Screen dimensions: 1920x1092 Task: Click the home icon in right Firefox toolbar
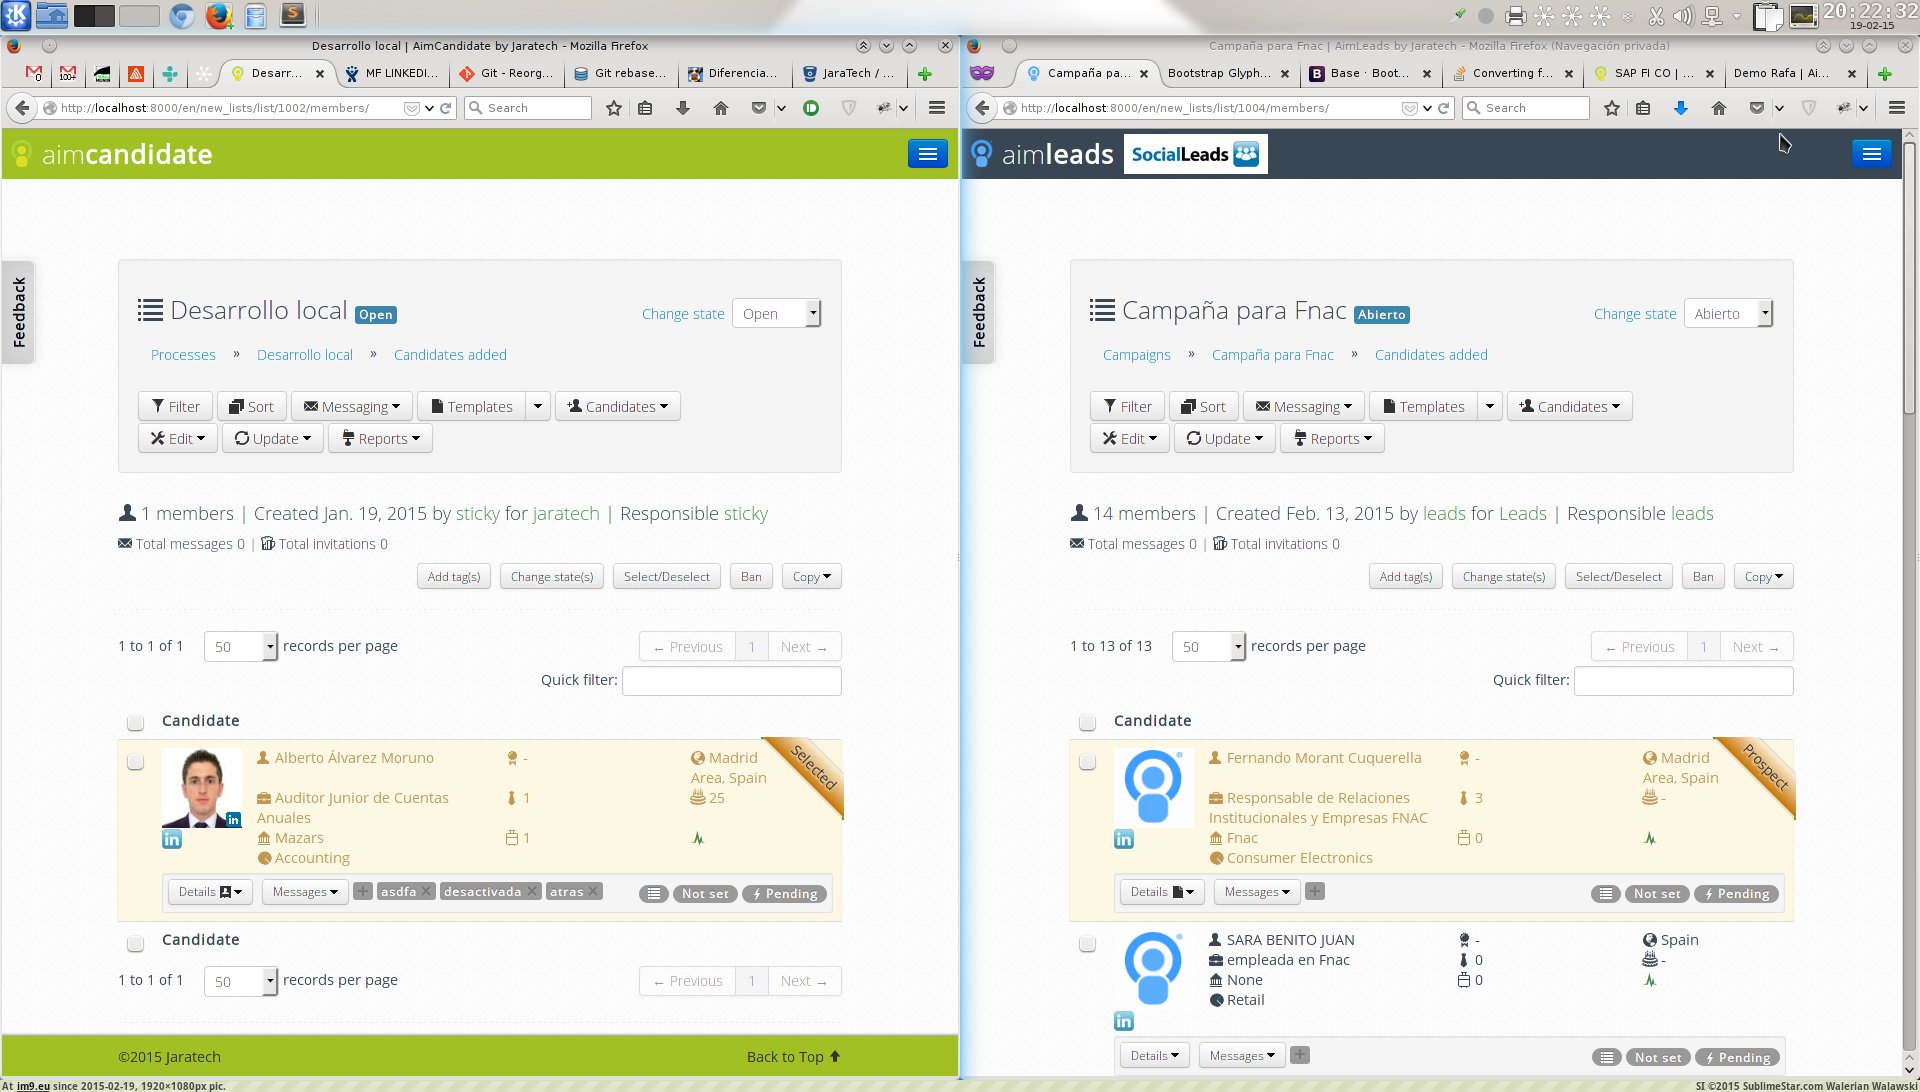pos(1718,108)
